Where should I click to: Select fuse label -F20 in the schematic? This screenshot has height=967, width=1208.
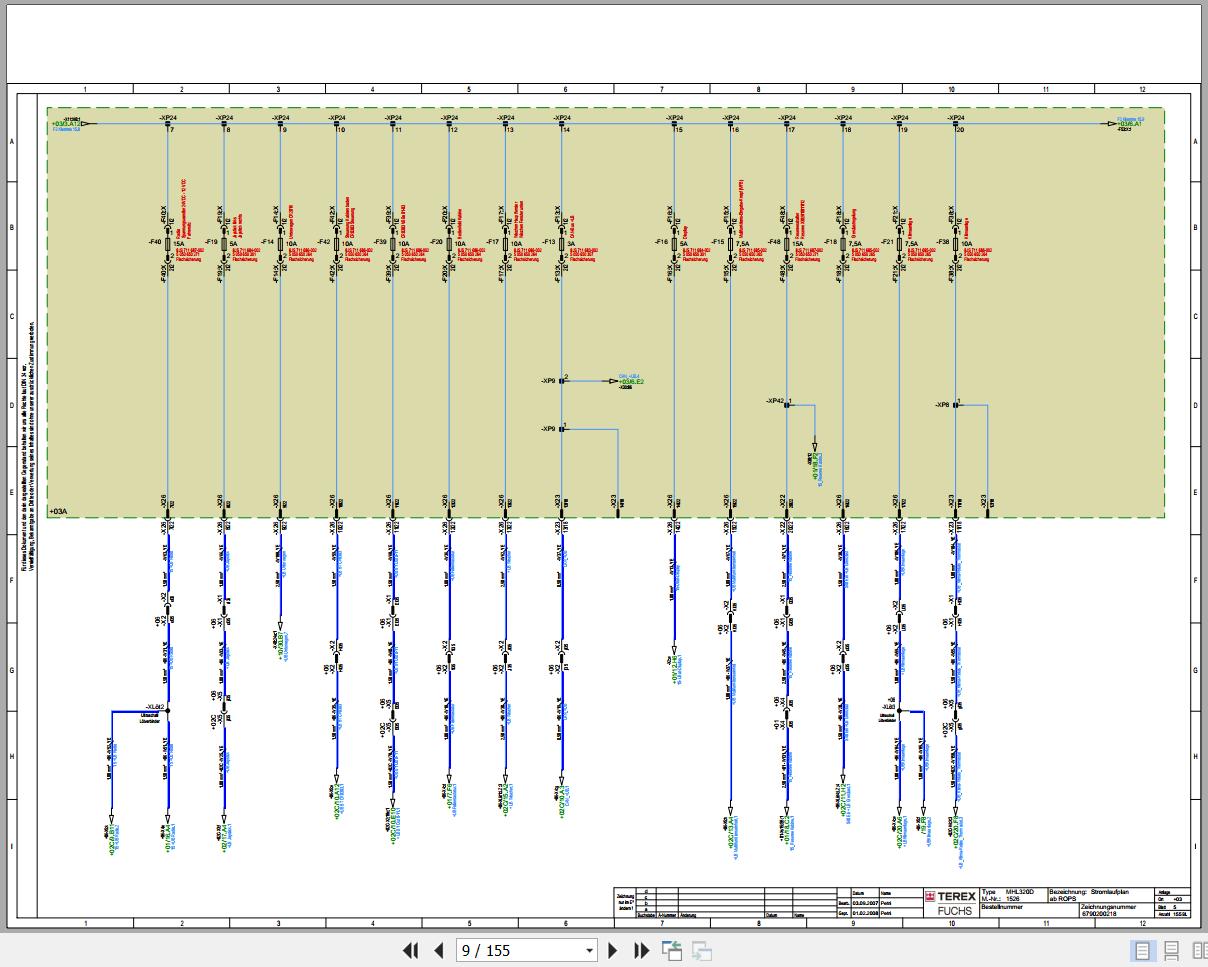(436, 242)
